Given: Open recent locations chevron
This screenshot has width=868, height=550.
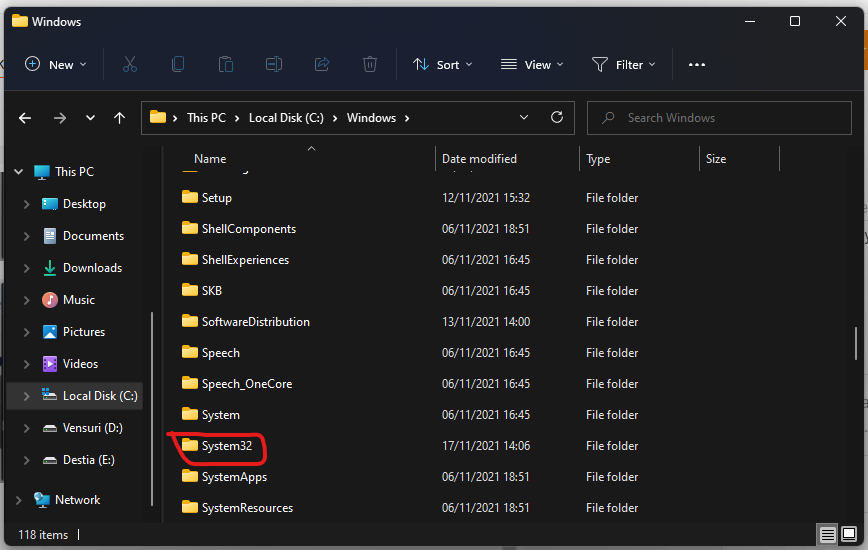Looking at the screenshot, I should [x=90, y=118].
